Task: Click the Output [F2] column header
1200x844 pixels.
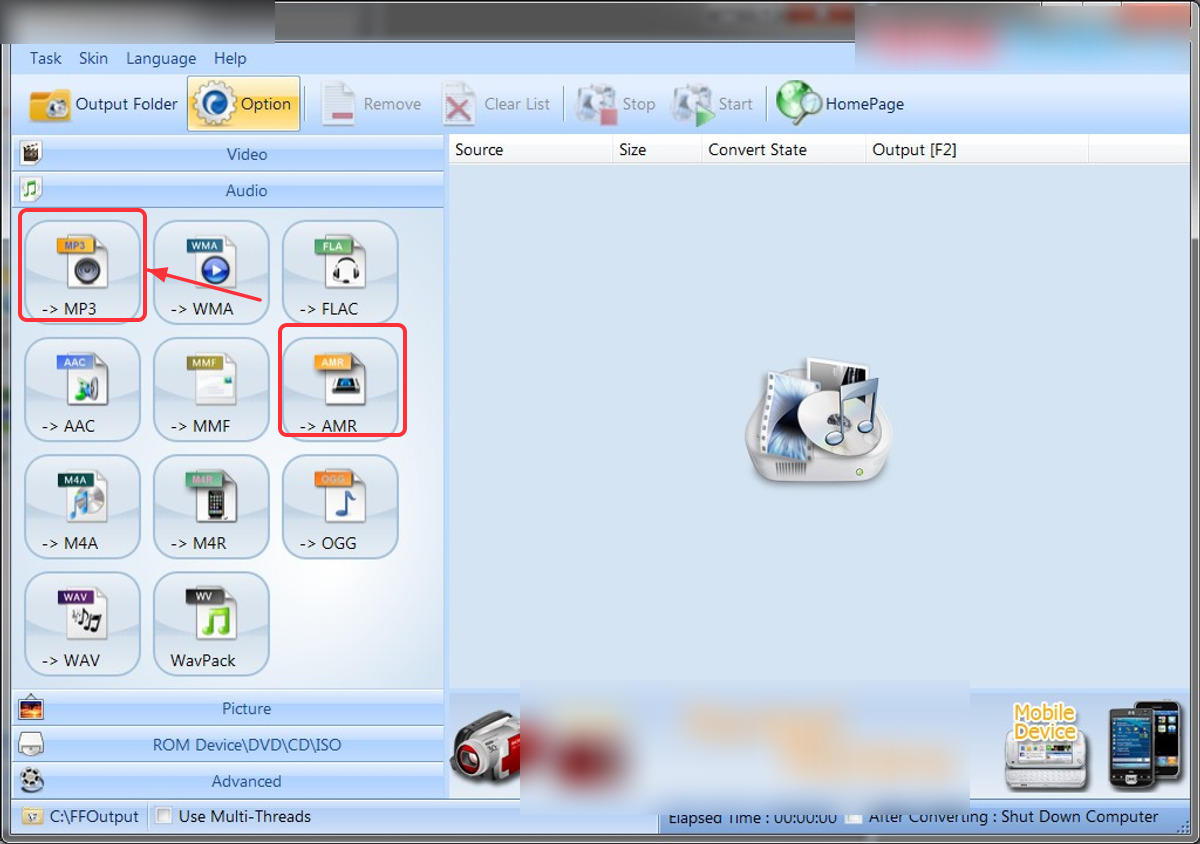Action: 977,149
